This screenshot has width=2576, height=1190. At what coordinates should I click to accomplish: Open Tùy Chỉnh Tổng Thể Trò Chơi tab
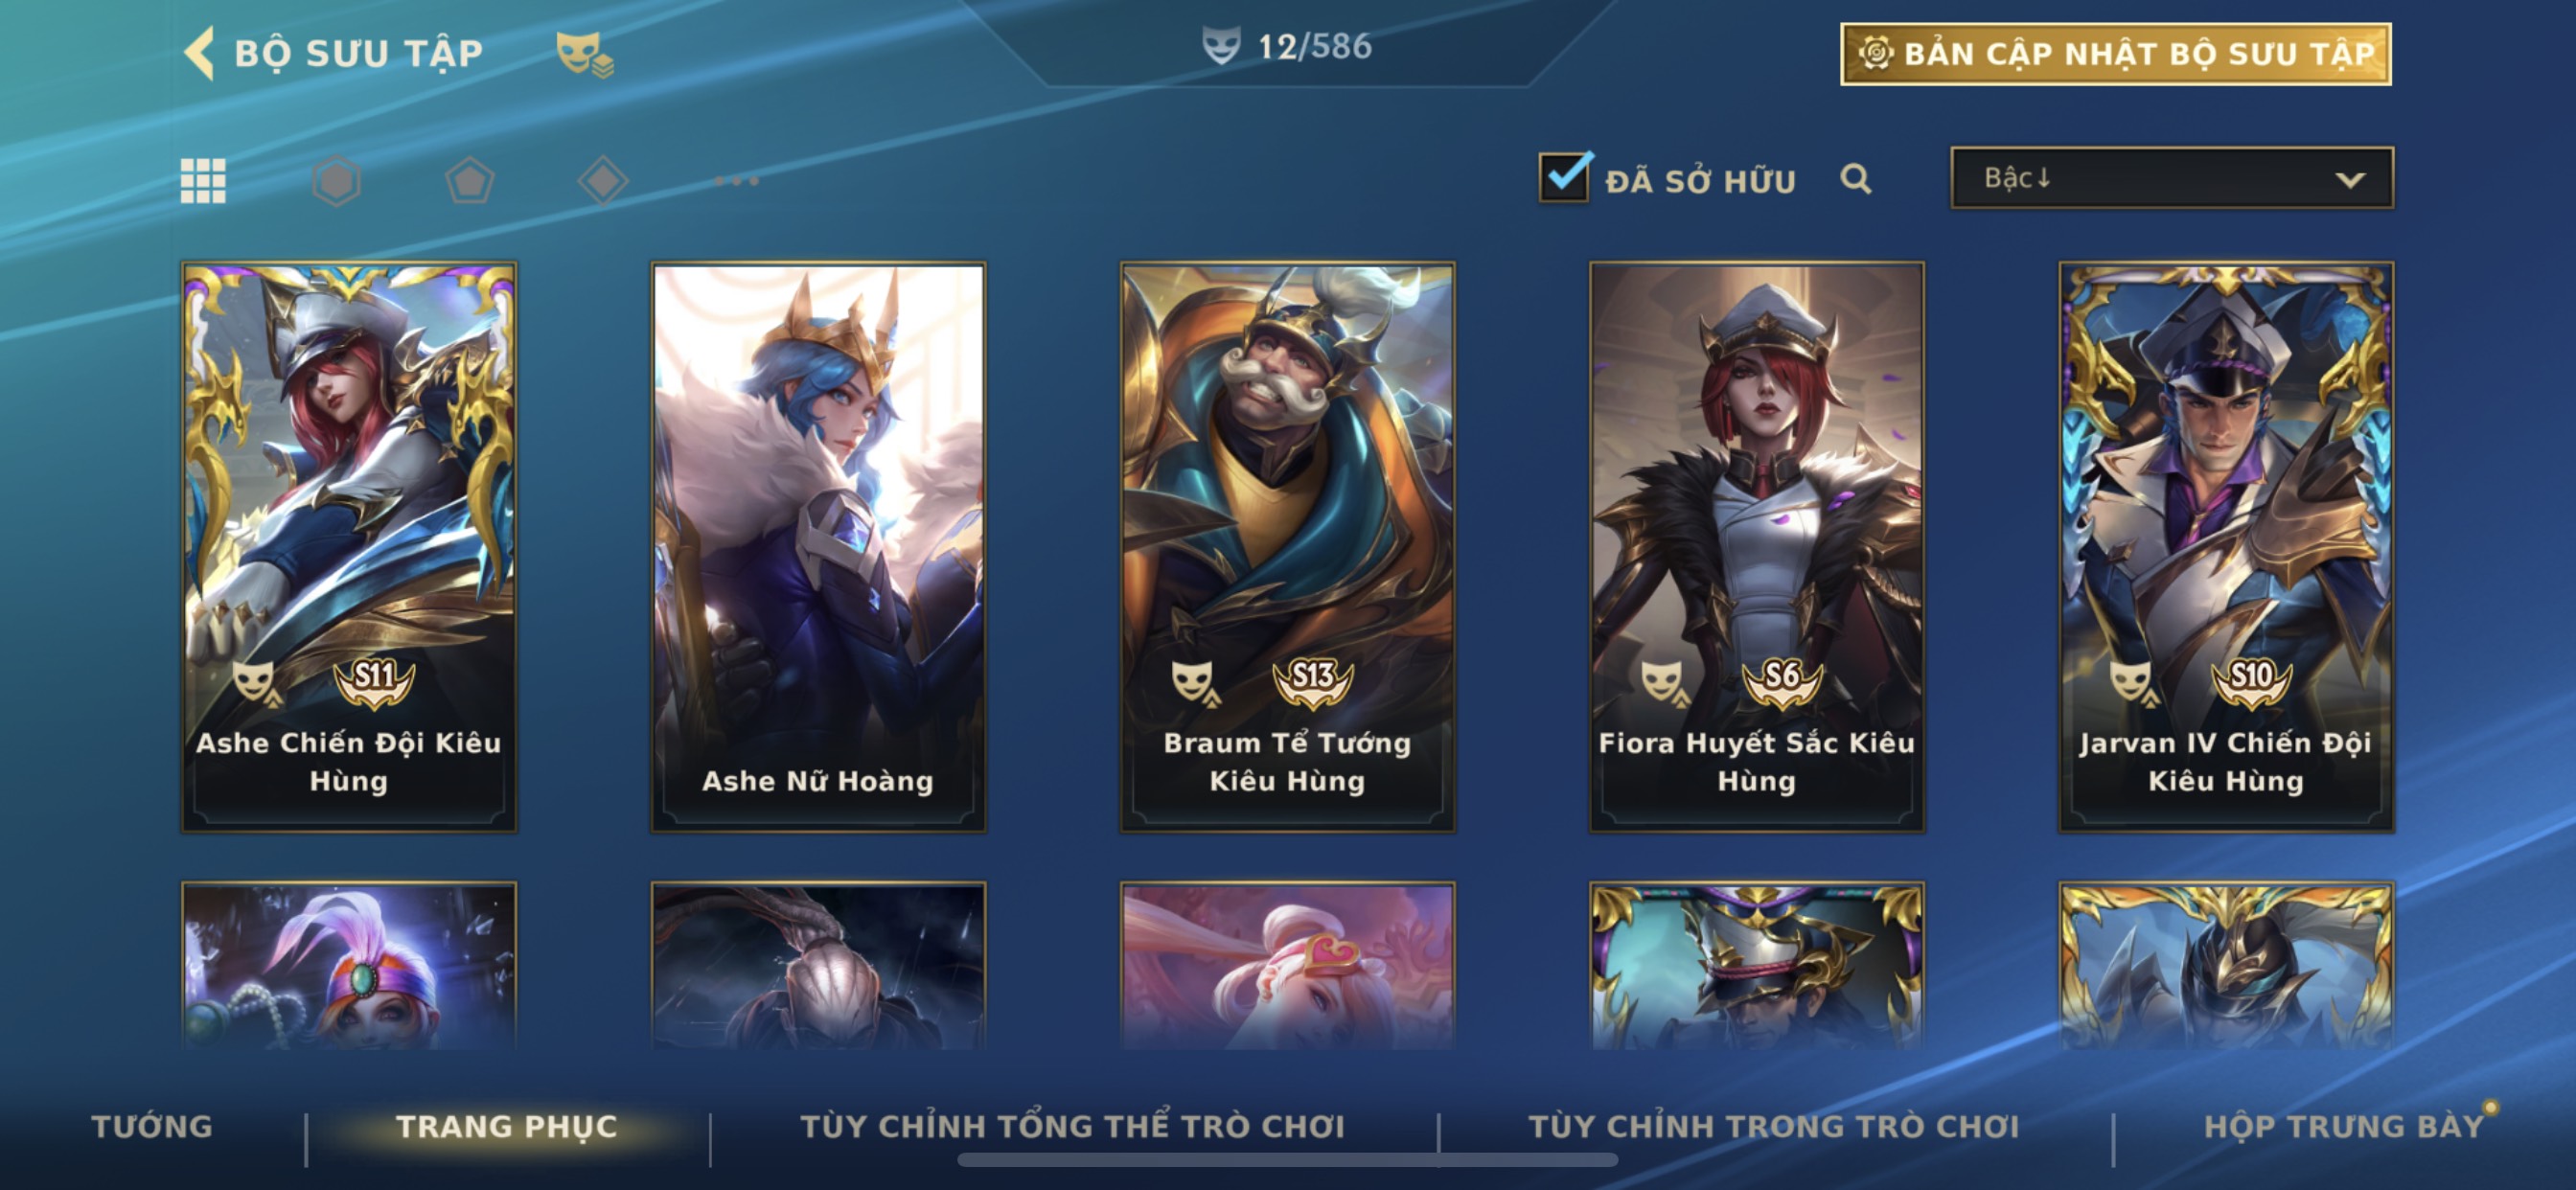pyautogui.click(x=1073, y=1126)
